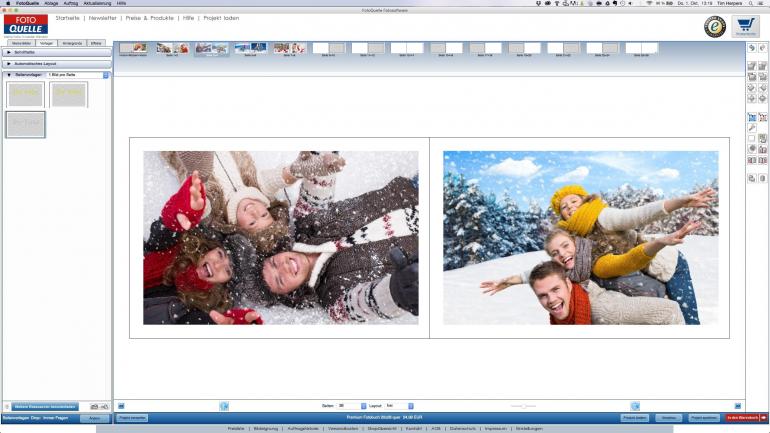Select the Seite 7-8 spread thumbnail
The width and height of the screenshot is (770, 433).
tap(290, 49)
